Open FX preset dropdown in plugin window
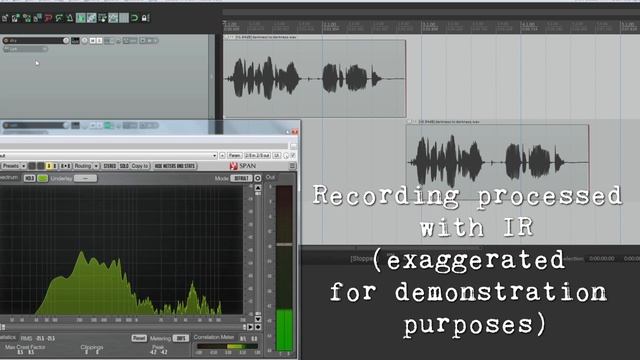Image resolution: width=640 pixels, height=360 pixels. (x=215, y=156)
